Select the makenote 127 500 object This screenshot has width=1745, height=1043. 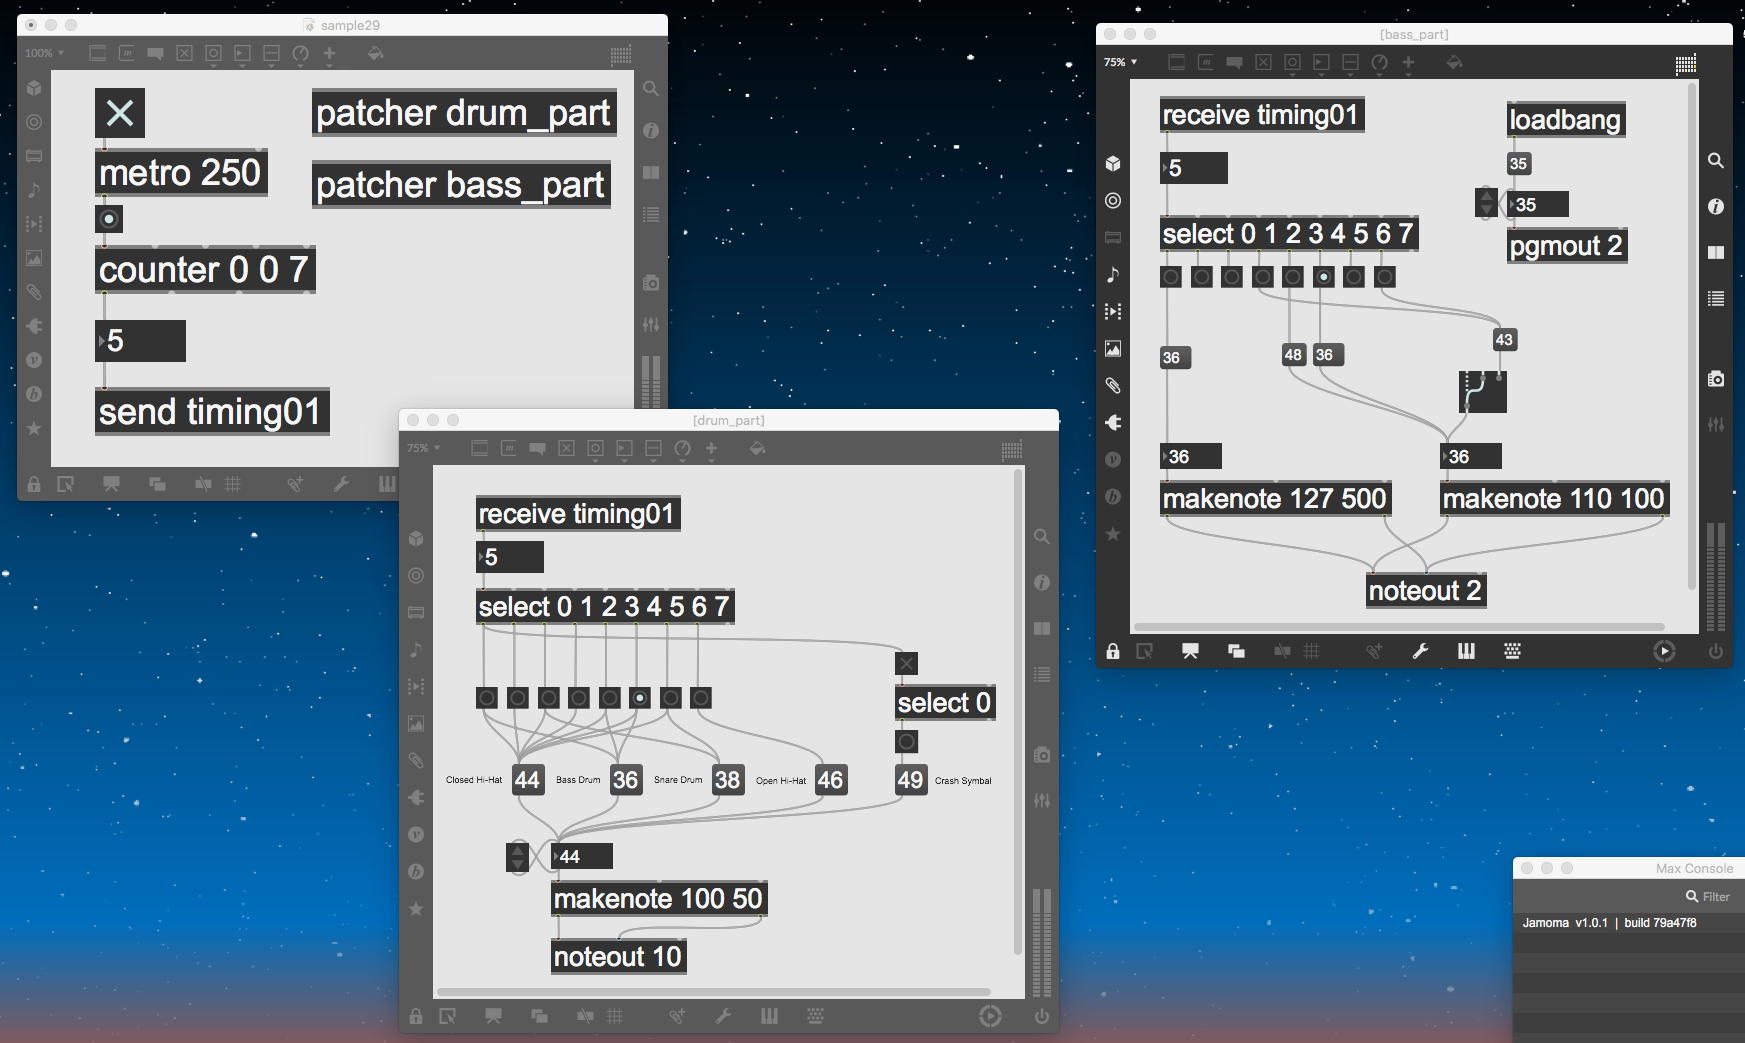[x=1275, y=498]
